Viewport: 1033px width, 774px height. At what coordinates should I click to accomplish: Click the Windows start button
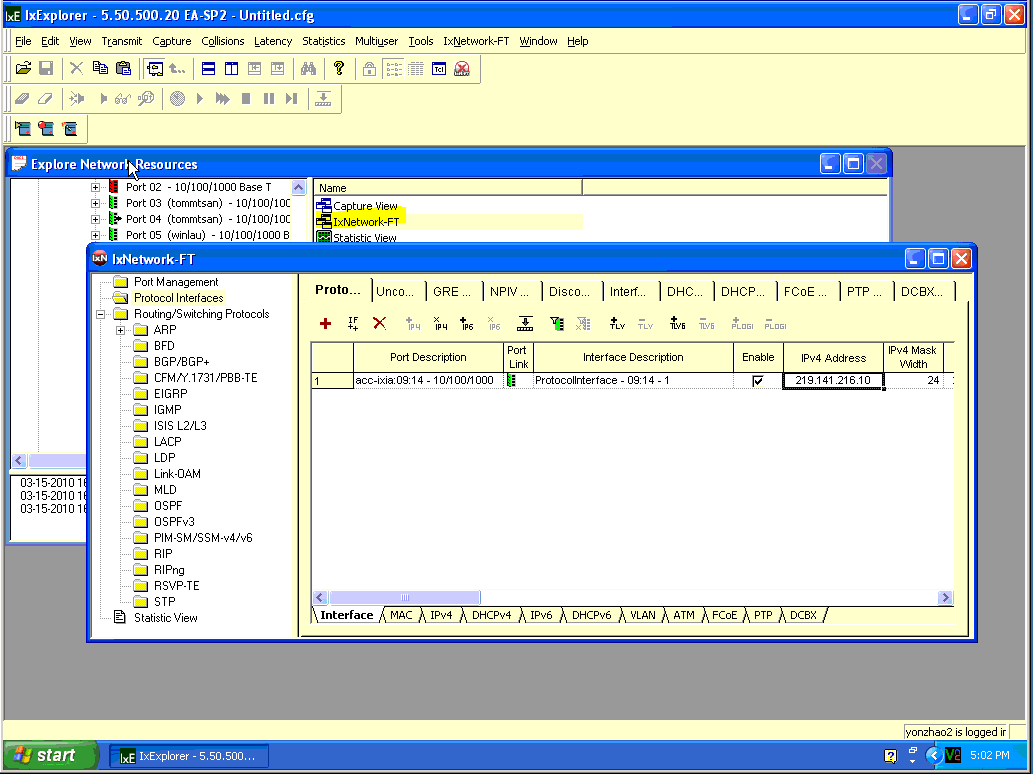(51, 755)
